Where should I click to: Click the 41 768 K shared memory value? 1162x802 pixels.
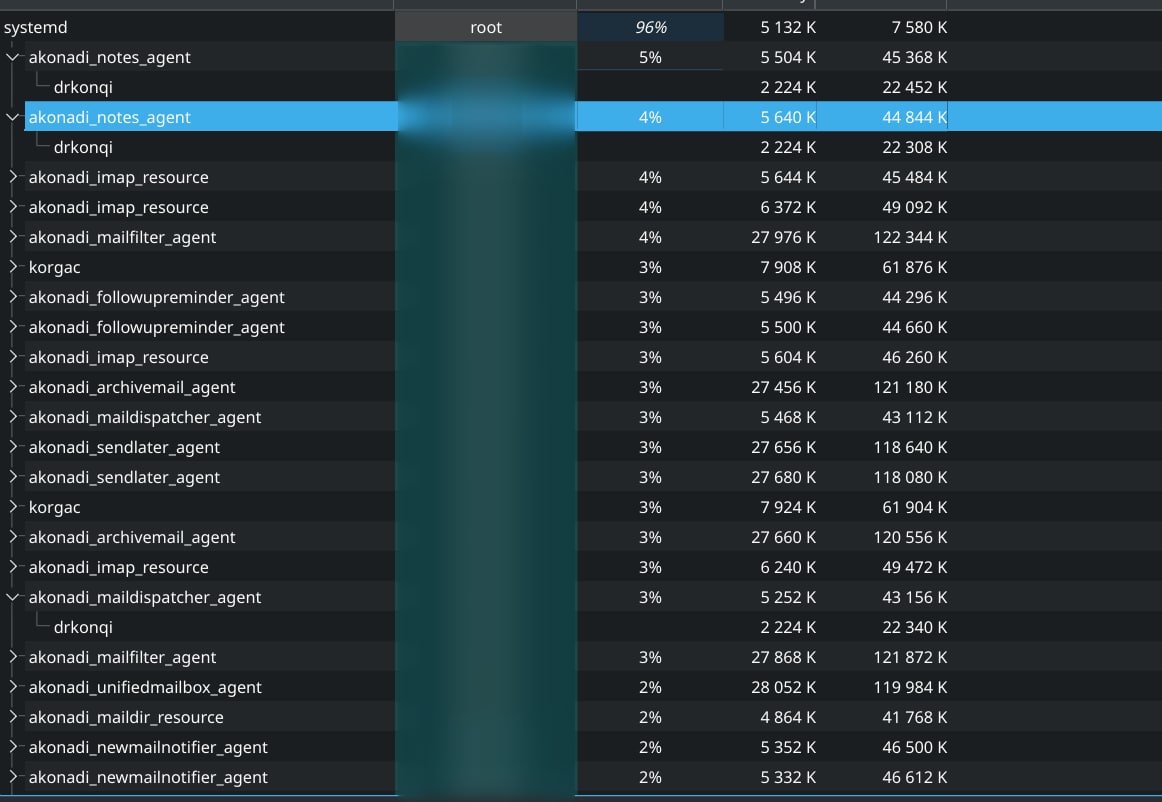pyautogui.click(x=914, y=718)
